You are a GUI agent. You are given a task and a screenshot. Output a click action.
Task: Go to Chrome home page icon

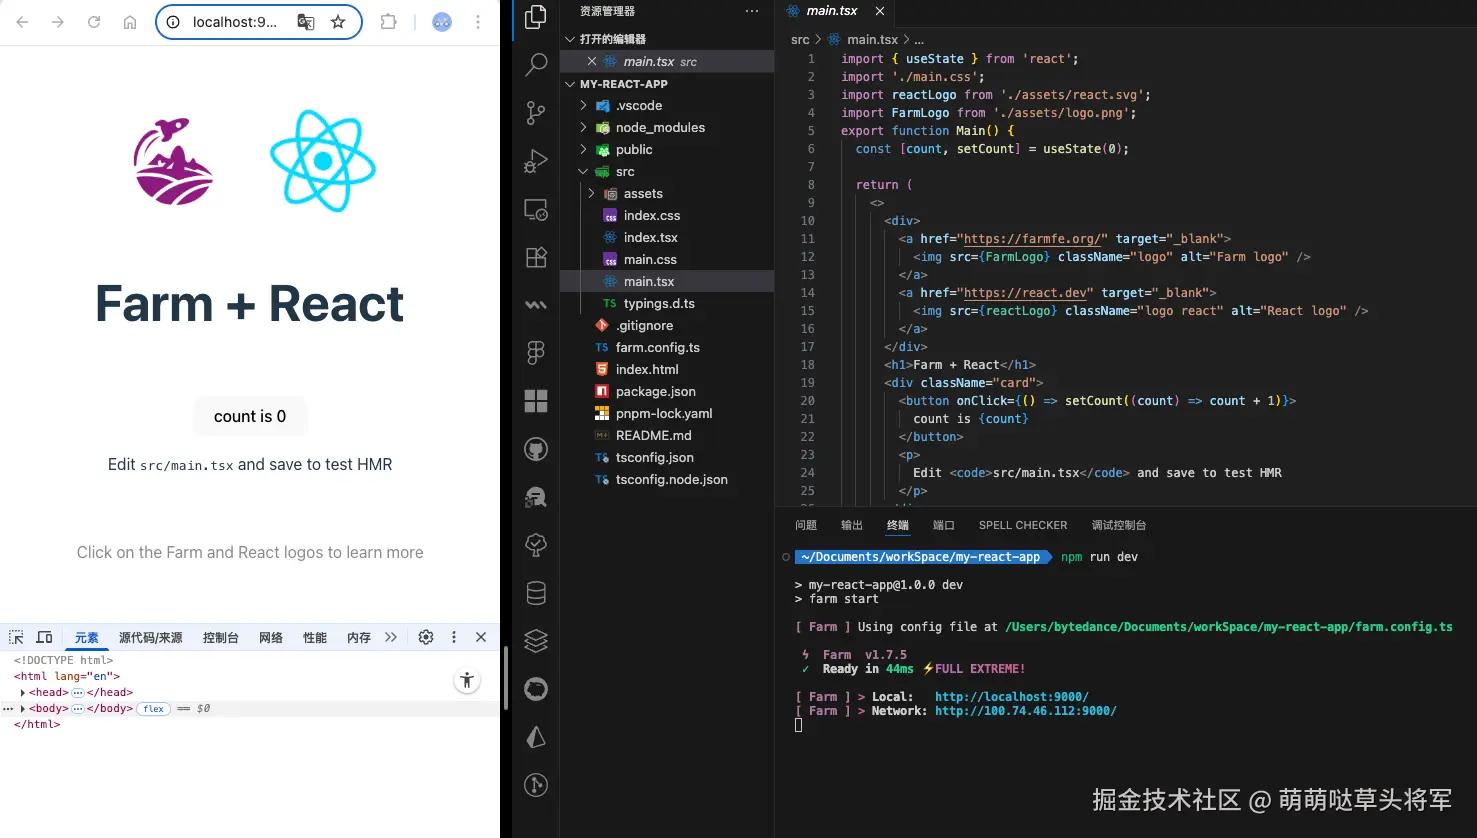tap(130, 22)
